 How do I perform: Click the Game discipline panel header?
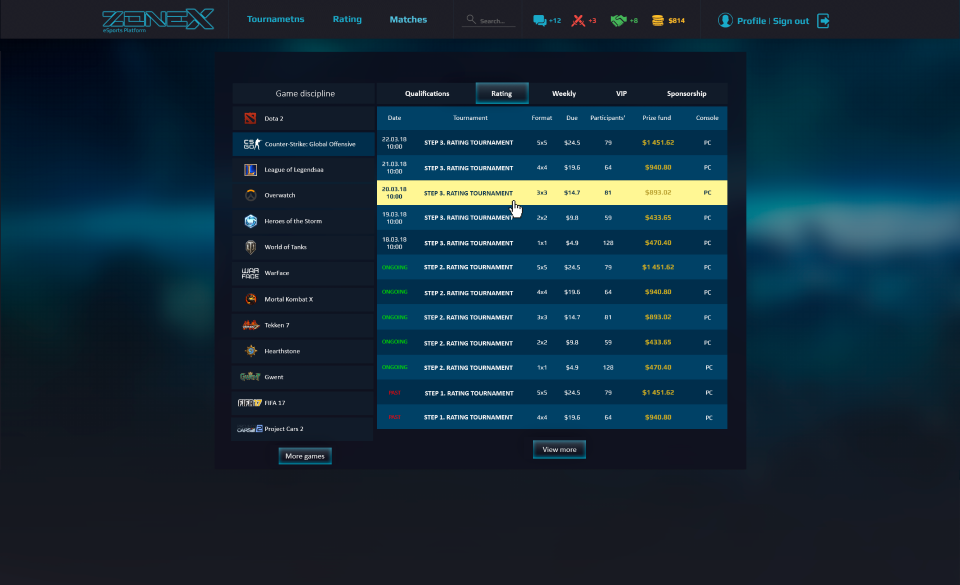304,94
